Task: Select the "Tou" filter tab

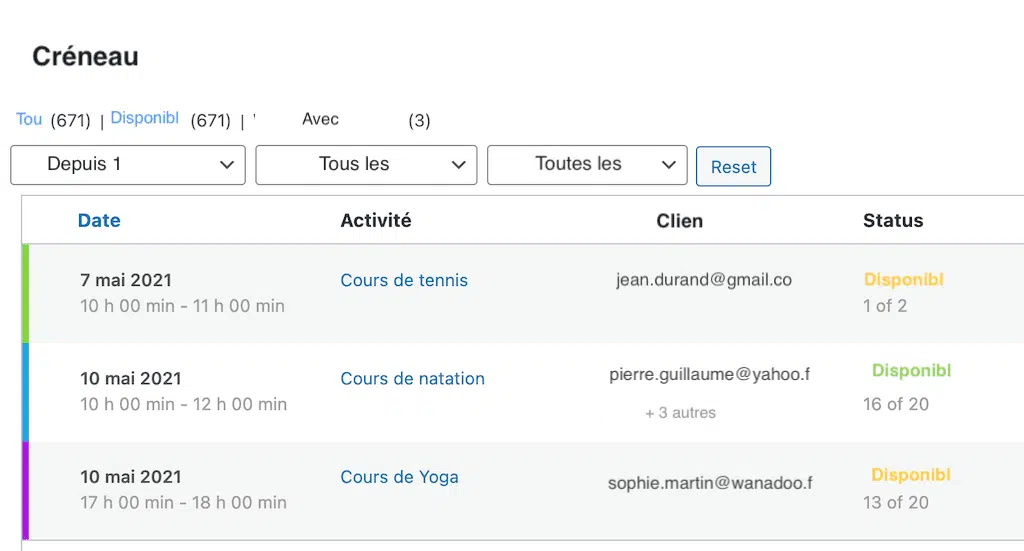Action: point(29,119)
